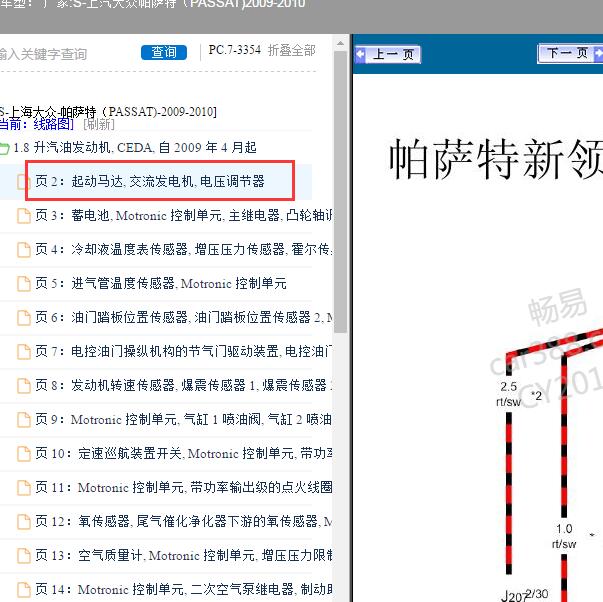Open 页 6: 油门踏板位置传感器

pos(184,317)
